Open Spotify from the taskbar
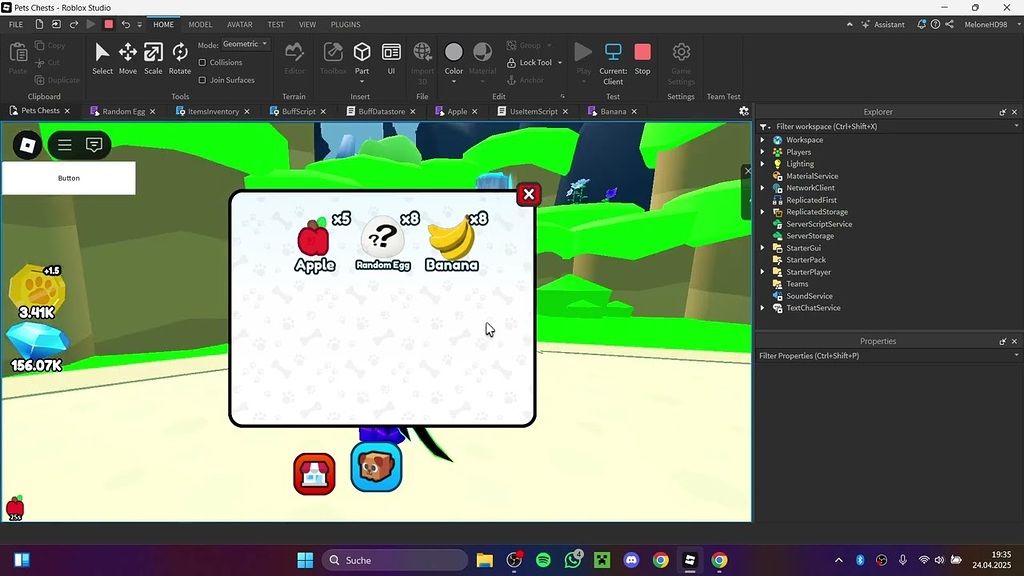Image resolution: width=1024 pixels, height=576 pixels. pyautogui.click(x=543, y=560)
